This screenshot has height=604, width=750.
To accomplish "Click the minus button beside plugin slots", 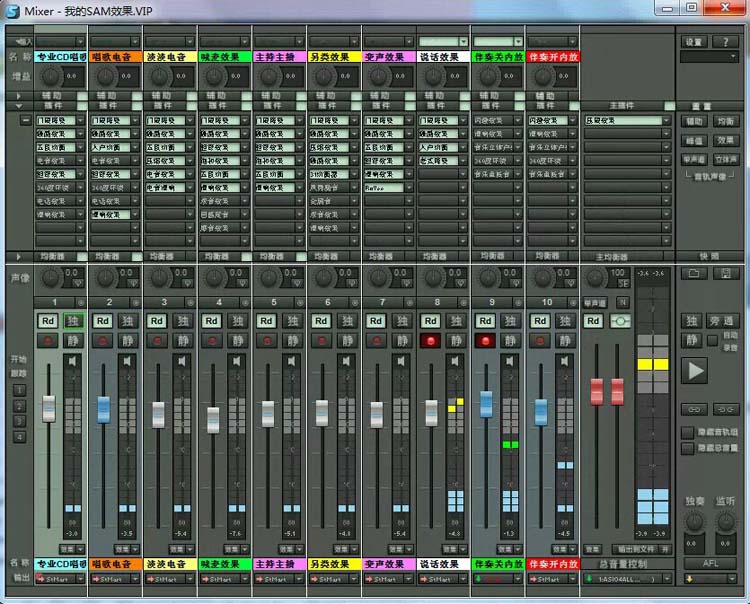I will [26, 121].
